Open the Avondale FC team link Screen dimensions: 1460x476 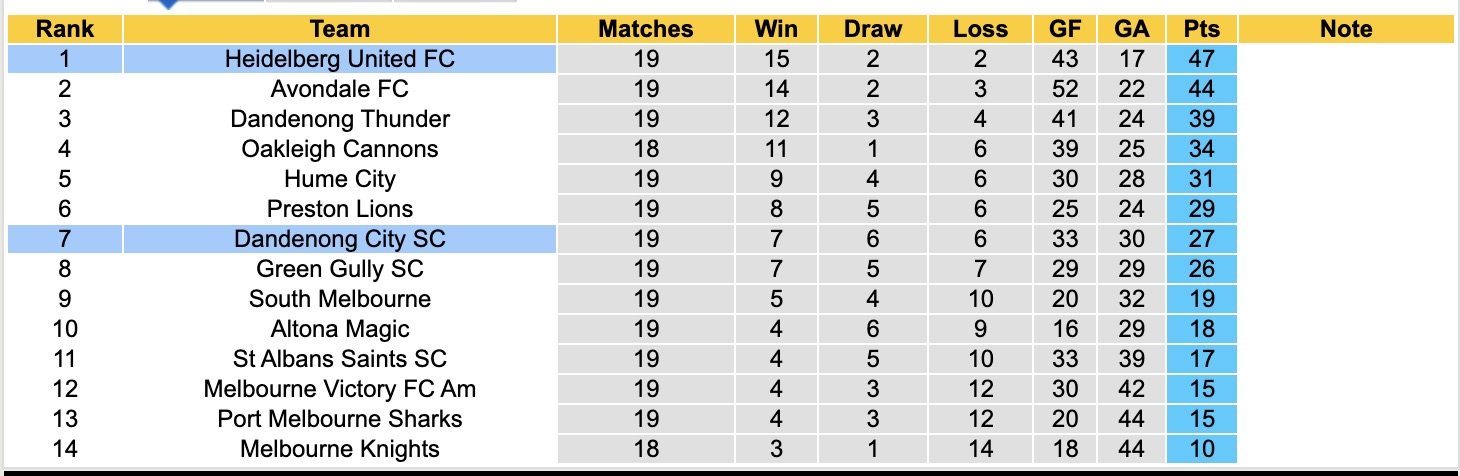click(x=339, y=89)
